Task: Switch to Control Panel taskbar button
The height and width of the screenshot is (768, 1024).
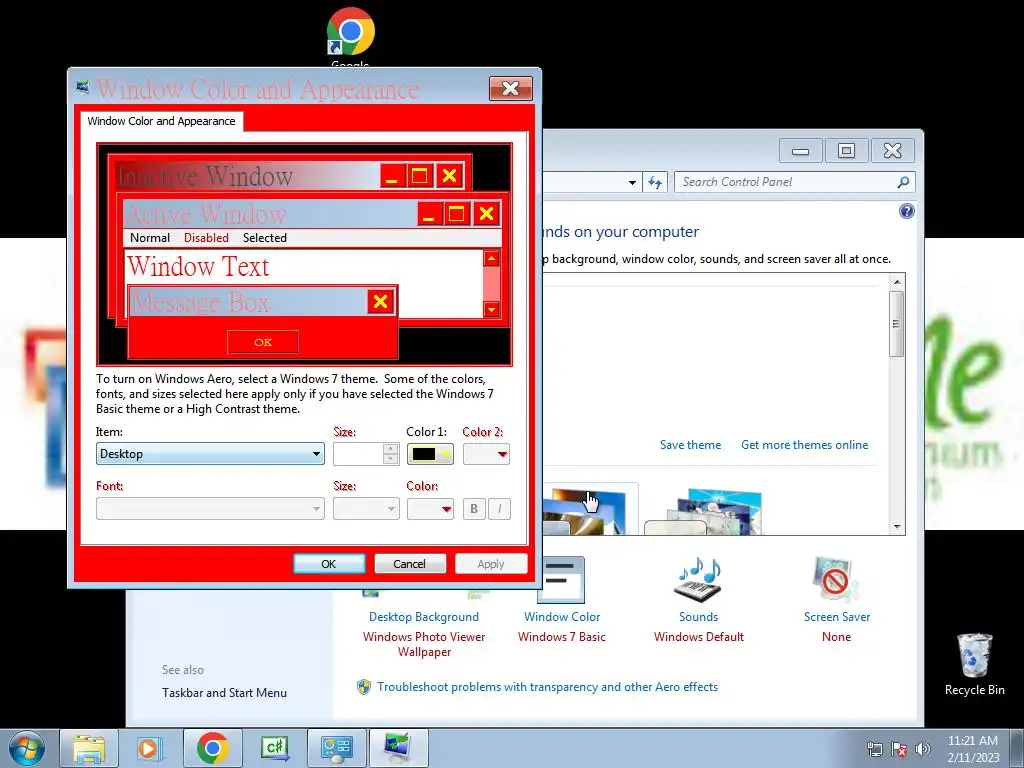Action: click(337, 748)
